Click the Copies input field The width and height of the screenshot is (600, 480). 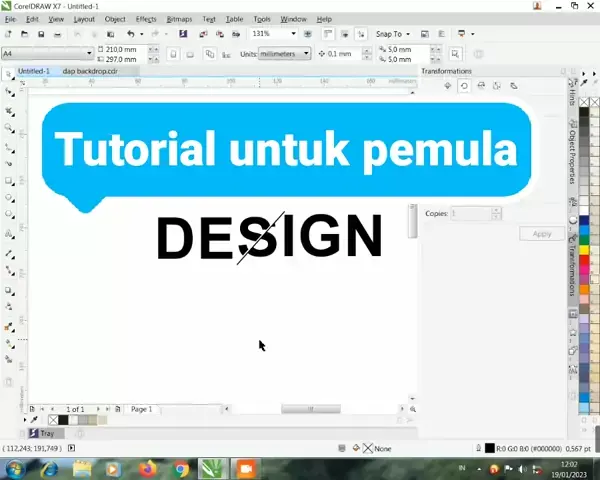pyautogui.click(x=471, y=213)
